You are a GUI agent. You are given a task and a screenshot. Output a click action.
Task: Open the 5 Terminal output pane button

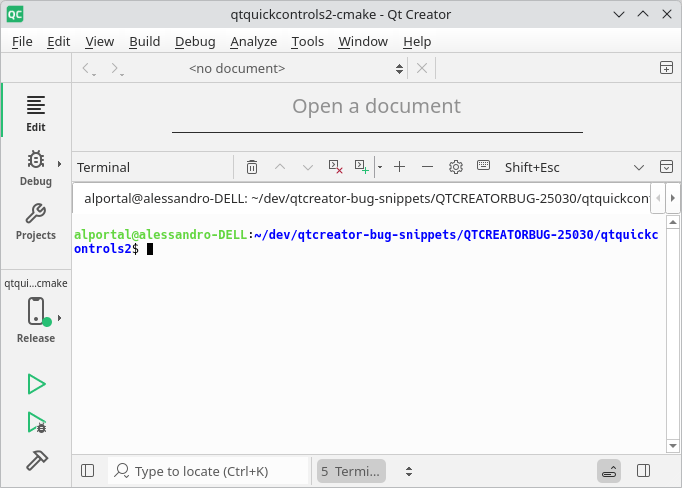pyautogui.click(x=351, y=471)
